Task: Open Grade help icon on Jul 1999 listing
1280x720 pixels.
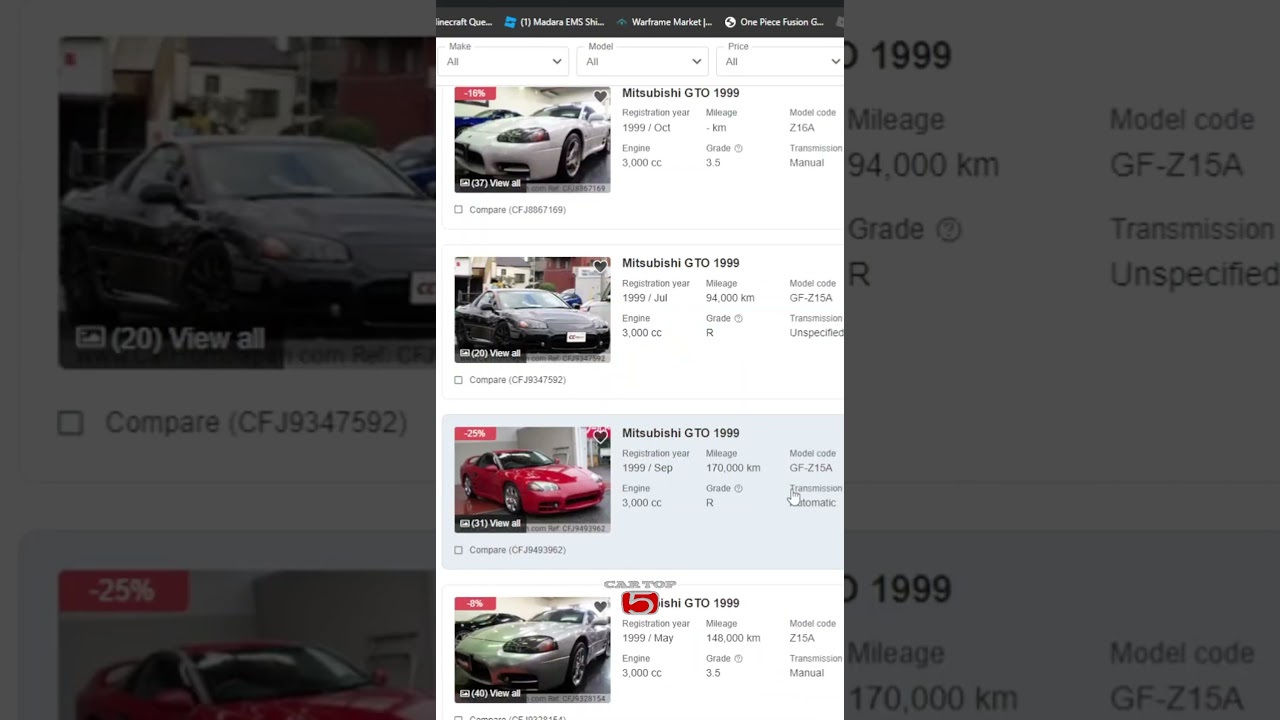Action: 738,318
